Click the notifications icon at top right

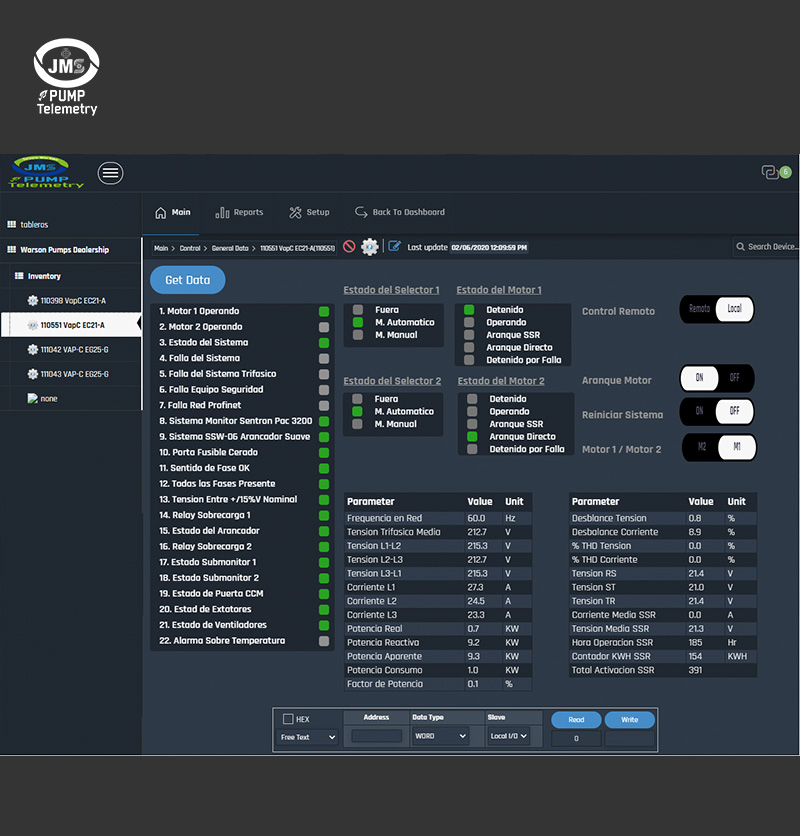tap(771, 173)
